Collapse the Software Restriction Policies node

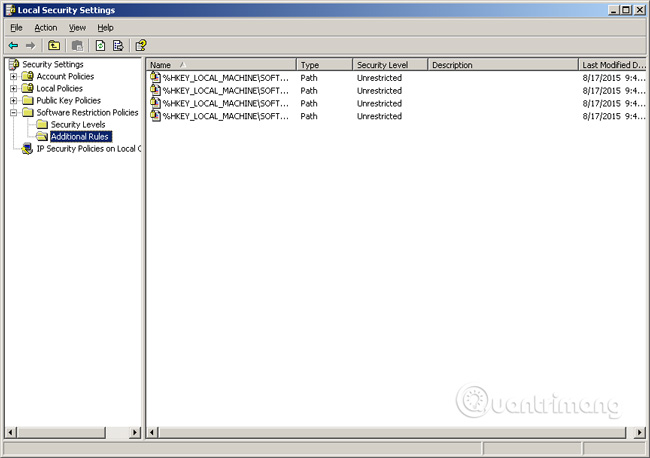point(14,113)
